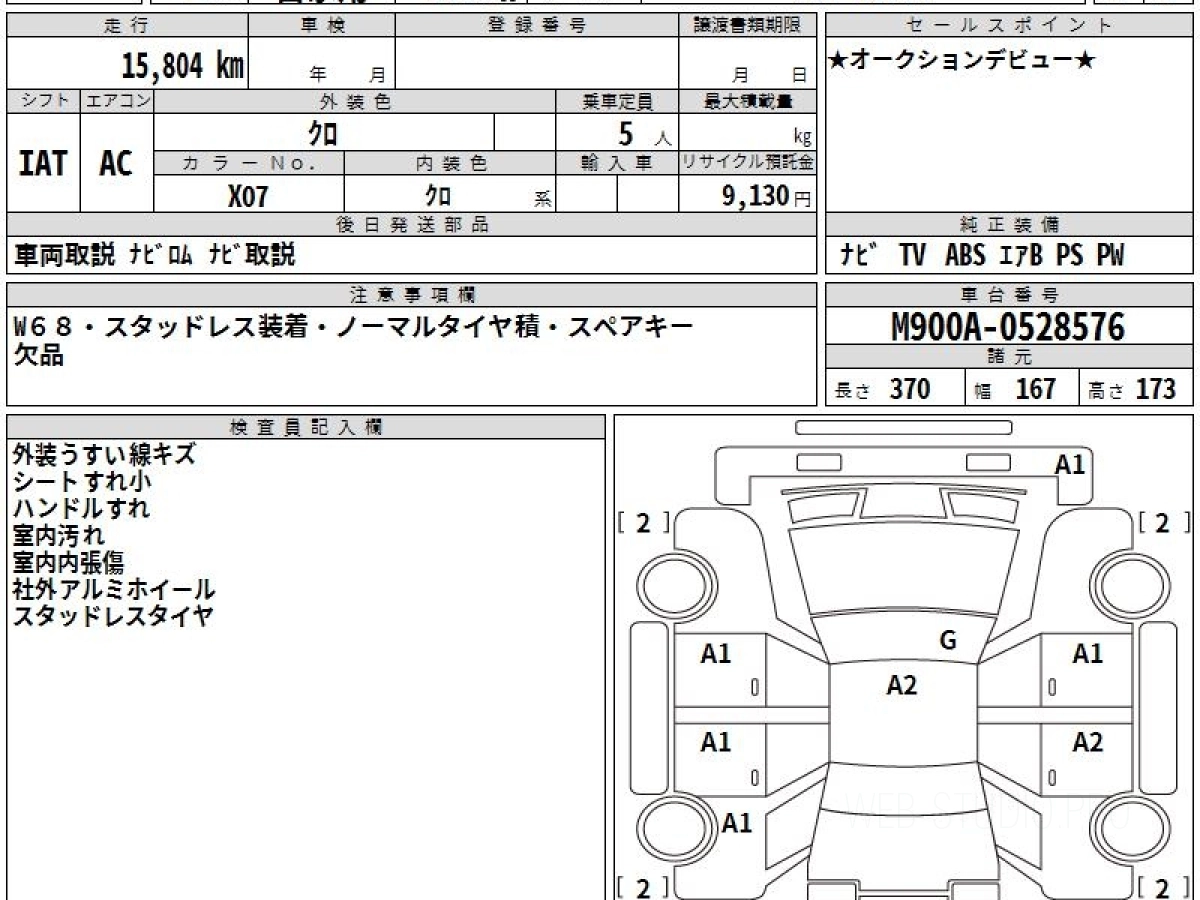Click the 外装色 header
Viewport: 1200px width, 900px height.
click(355, 101)
